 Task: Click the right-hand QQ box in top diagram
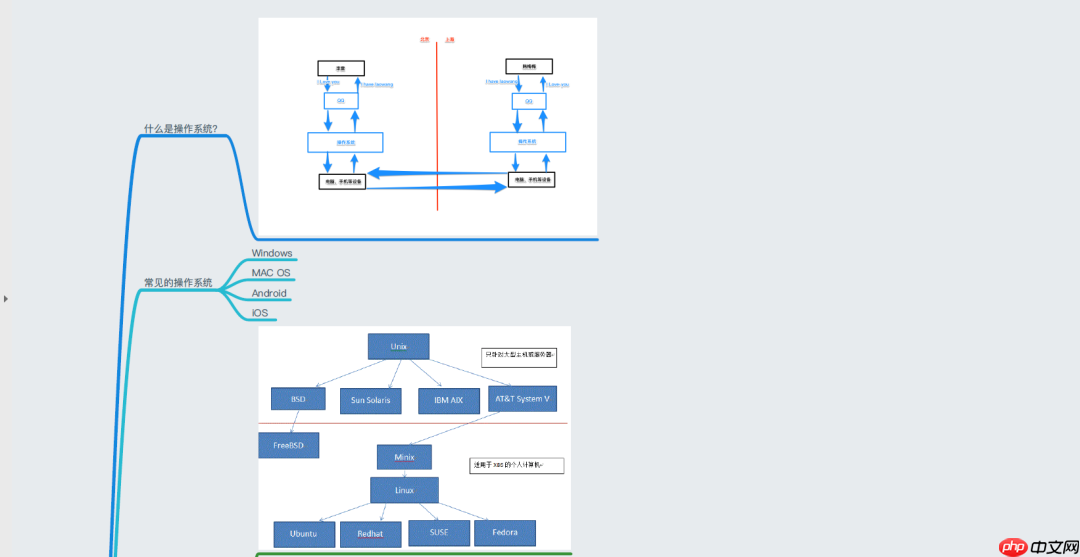tap(529, 101)
